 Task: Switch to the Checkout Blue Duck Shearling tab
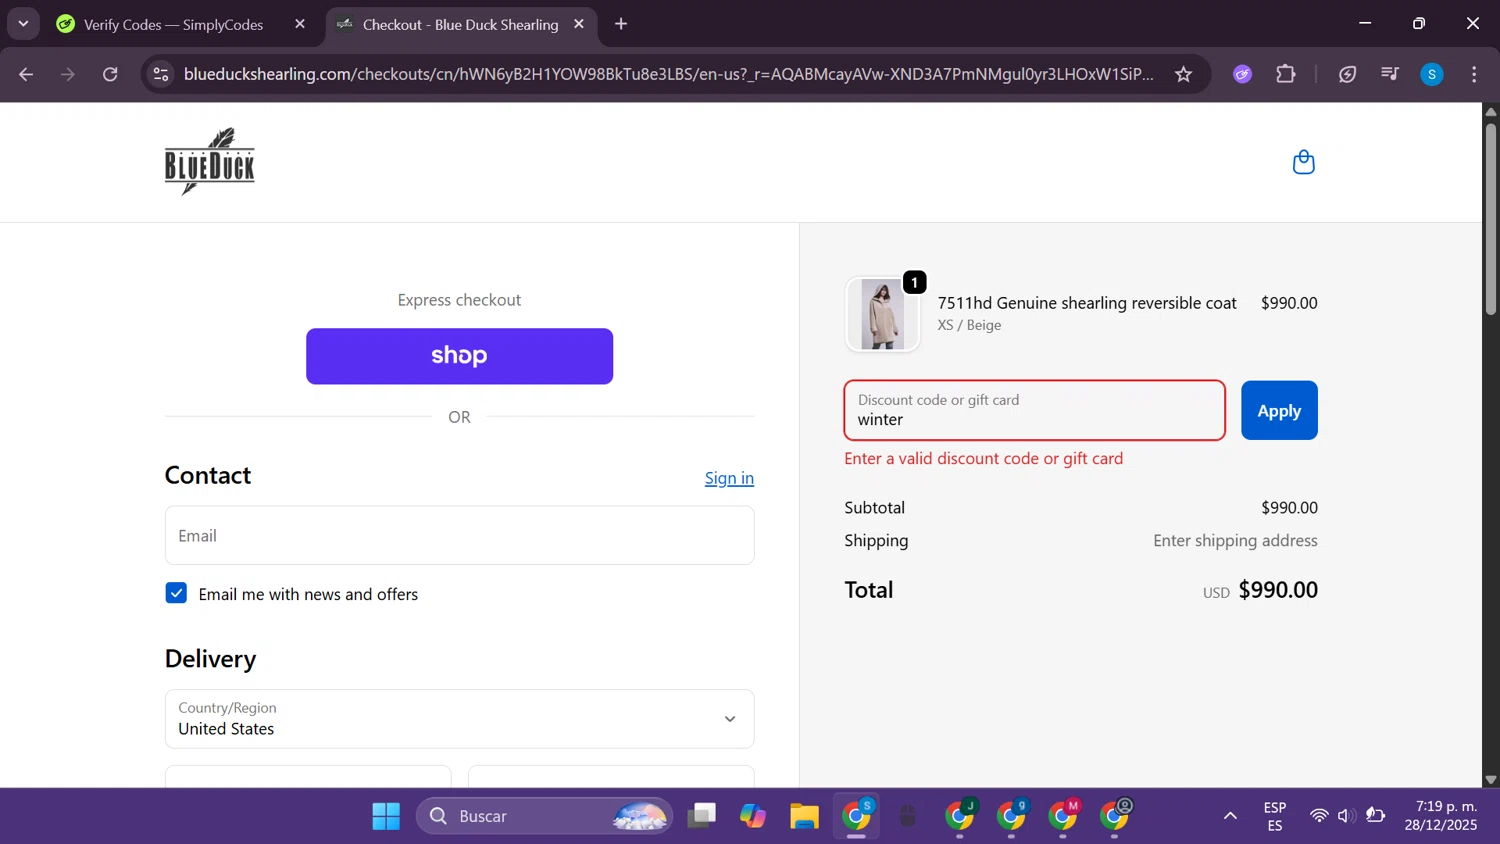(460, 24)
